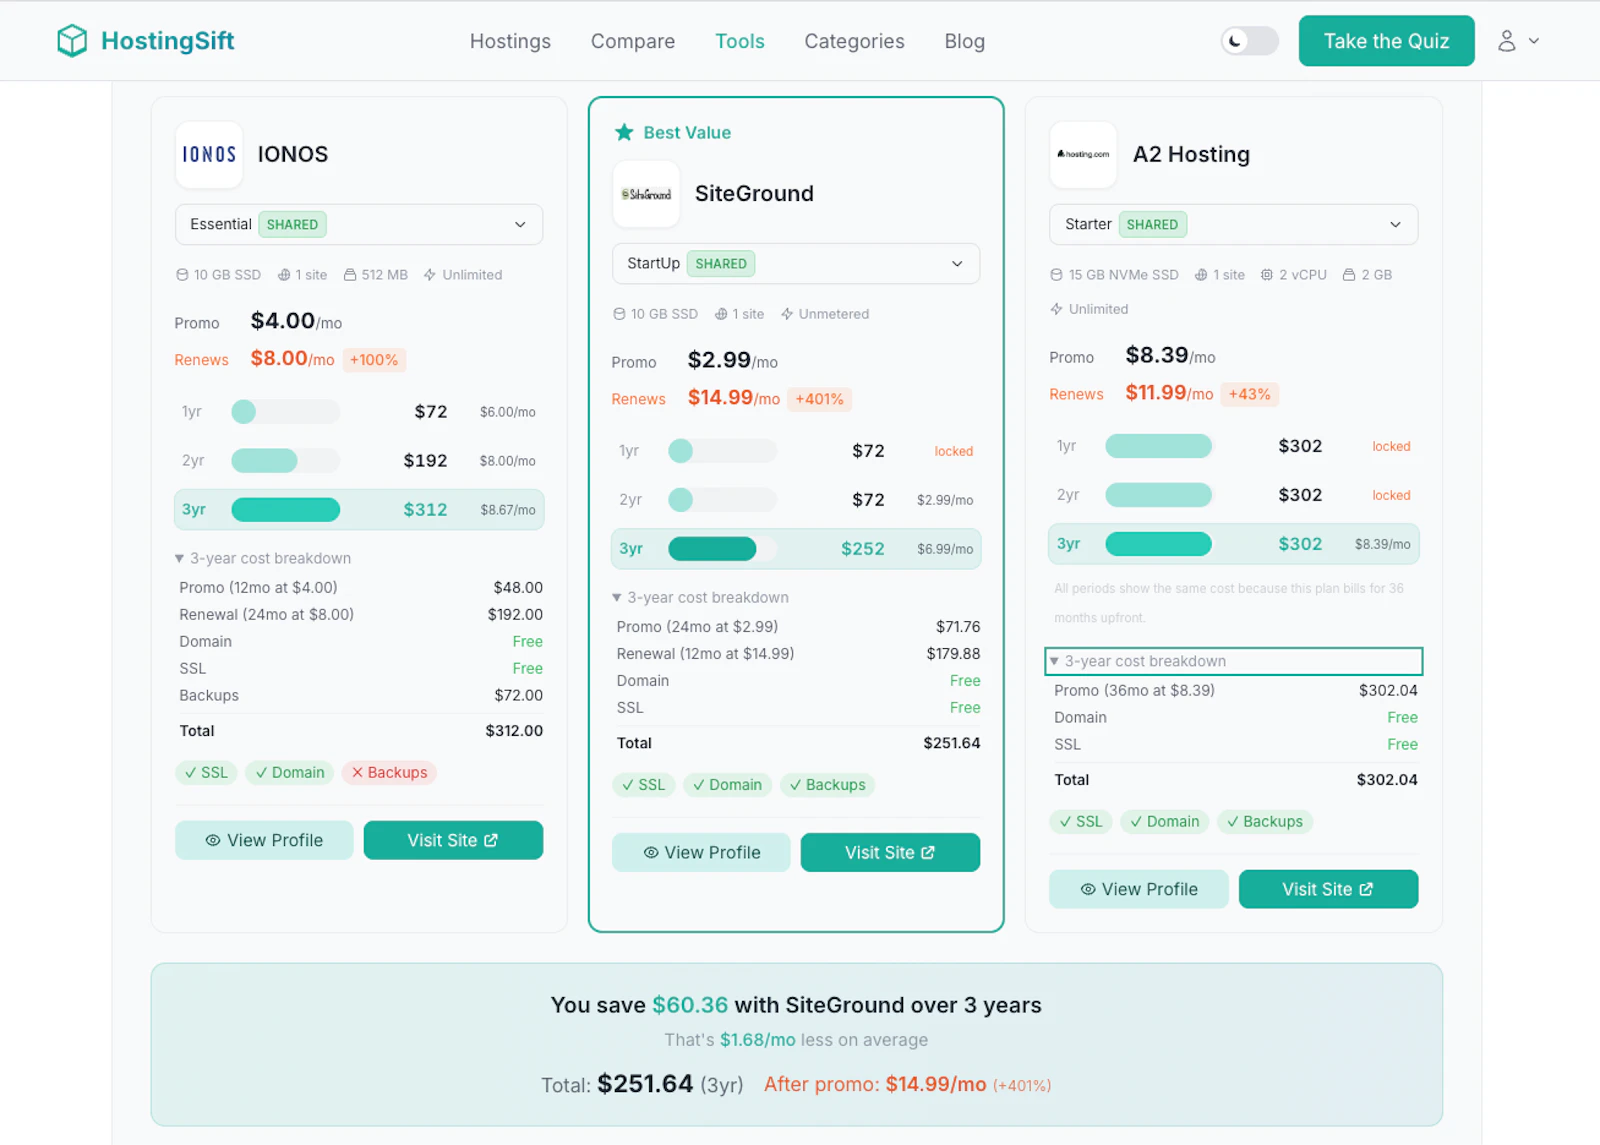
Task: Click the A2 Hosting 1 site globe icon
Action: pyautogui.click(x=1201, y=275)
